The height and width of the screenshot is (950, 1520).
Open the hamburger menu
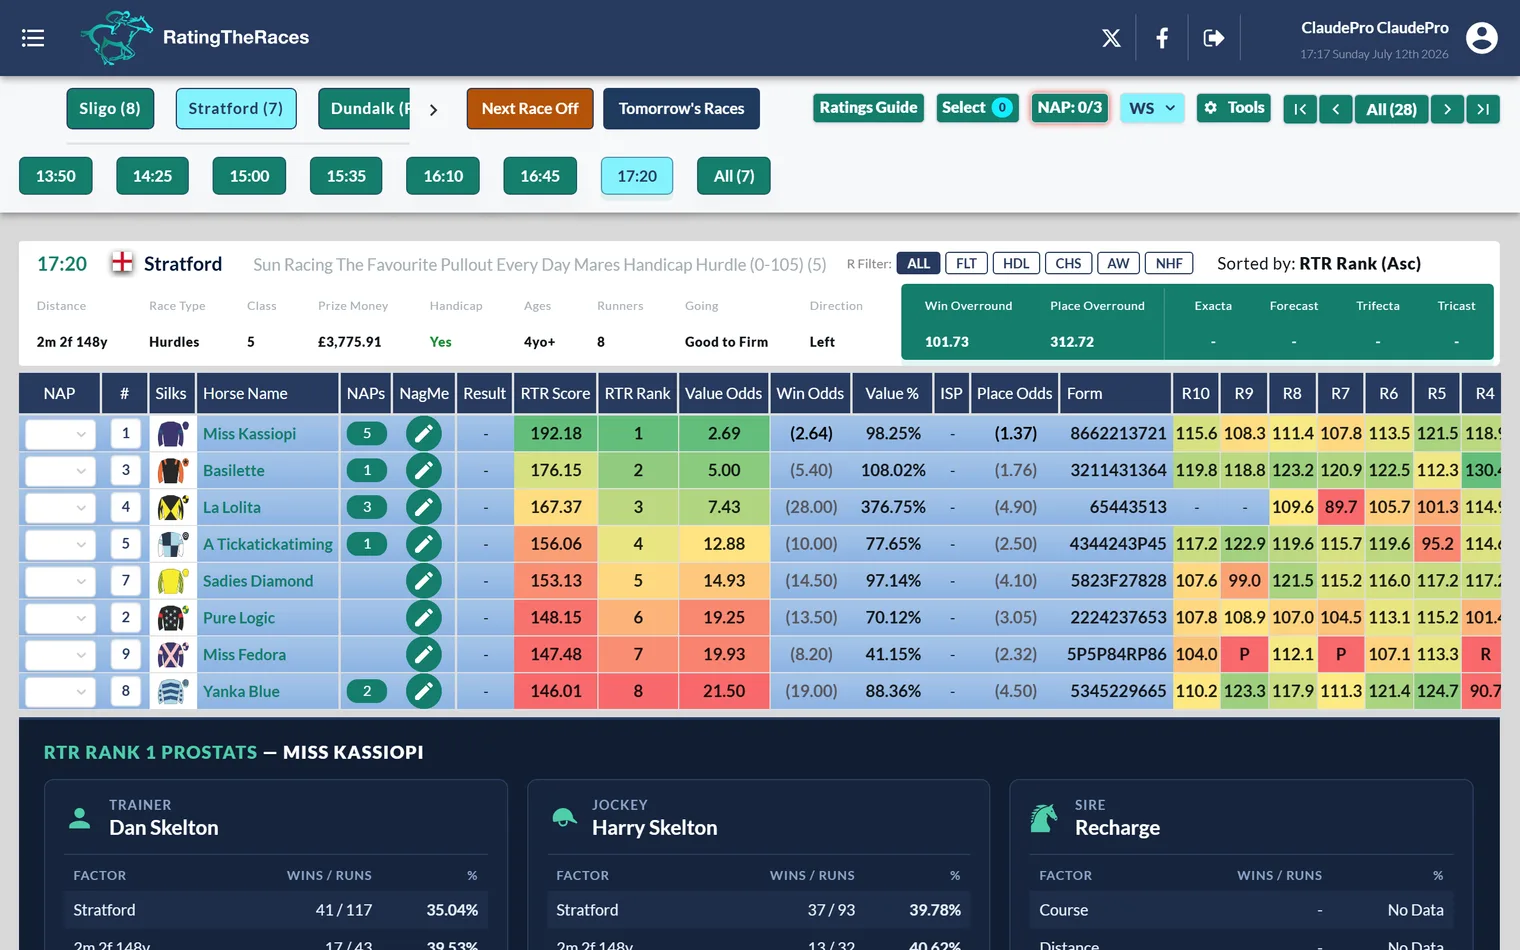(33, 38)
